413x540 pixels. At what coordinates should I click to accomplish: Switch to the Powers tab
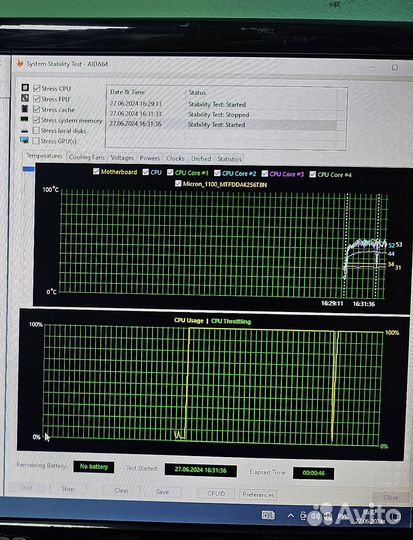[x=150, y=158]
